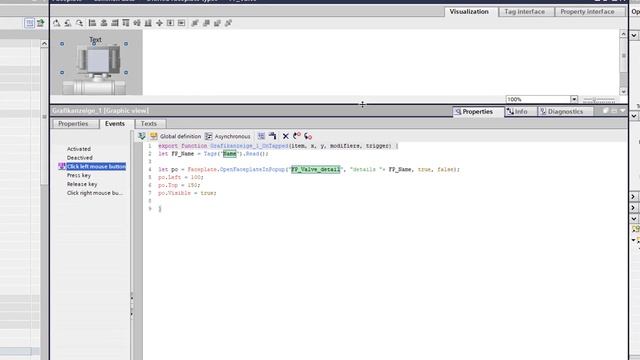Select the Click left mouse button event

(x=96, y=167)
